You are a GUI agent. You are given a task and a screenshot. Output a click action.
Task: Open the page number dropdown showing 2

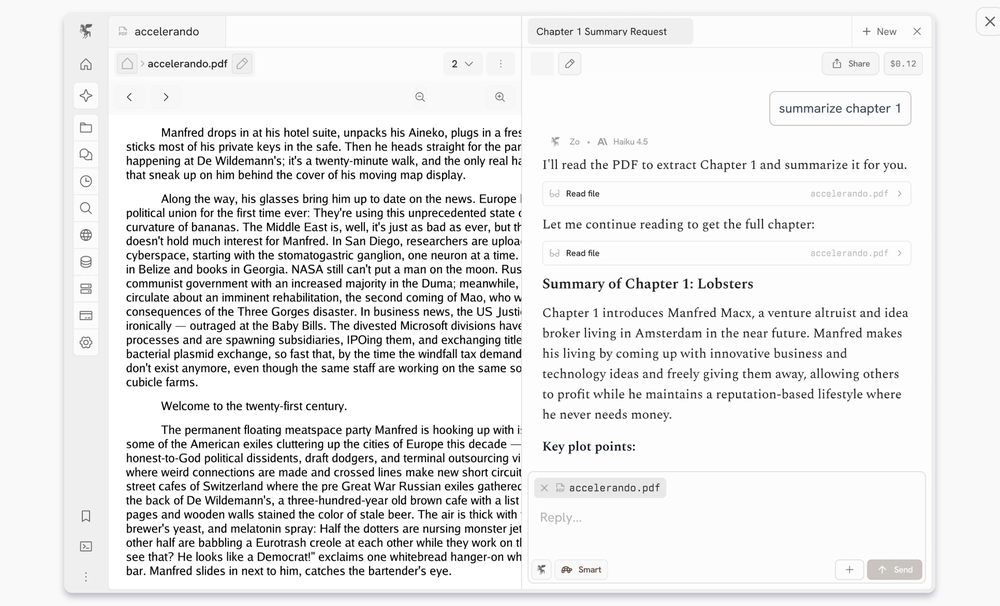463,63
